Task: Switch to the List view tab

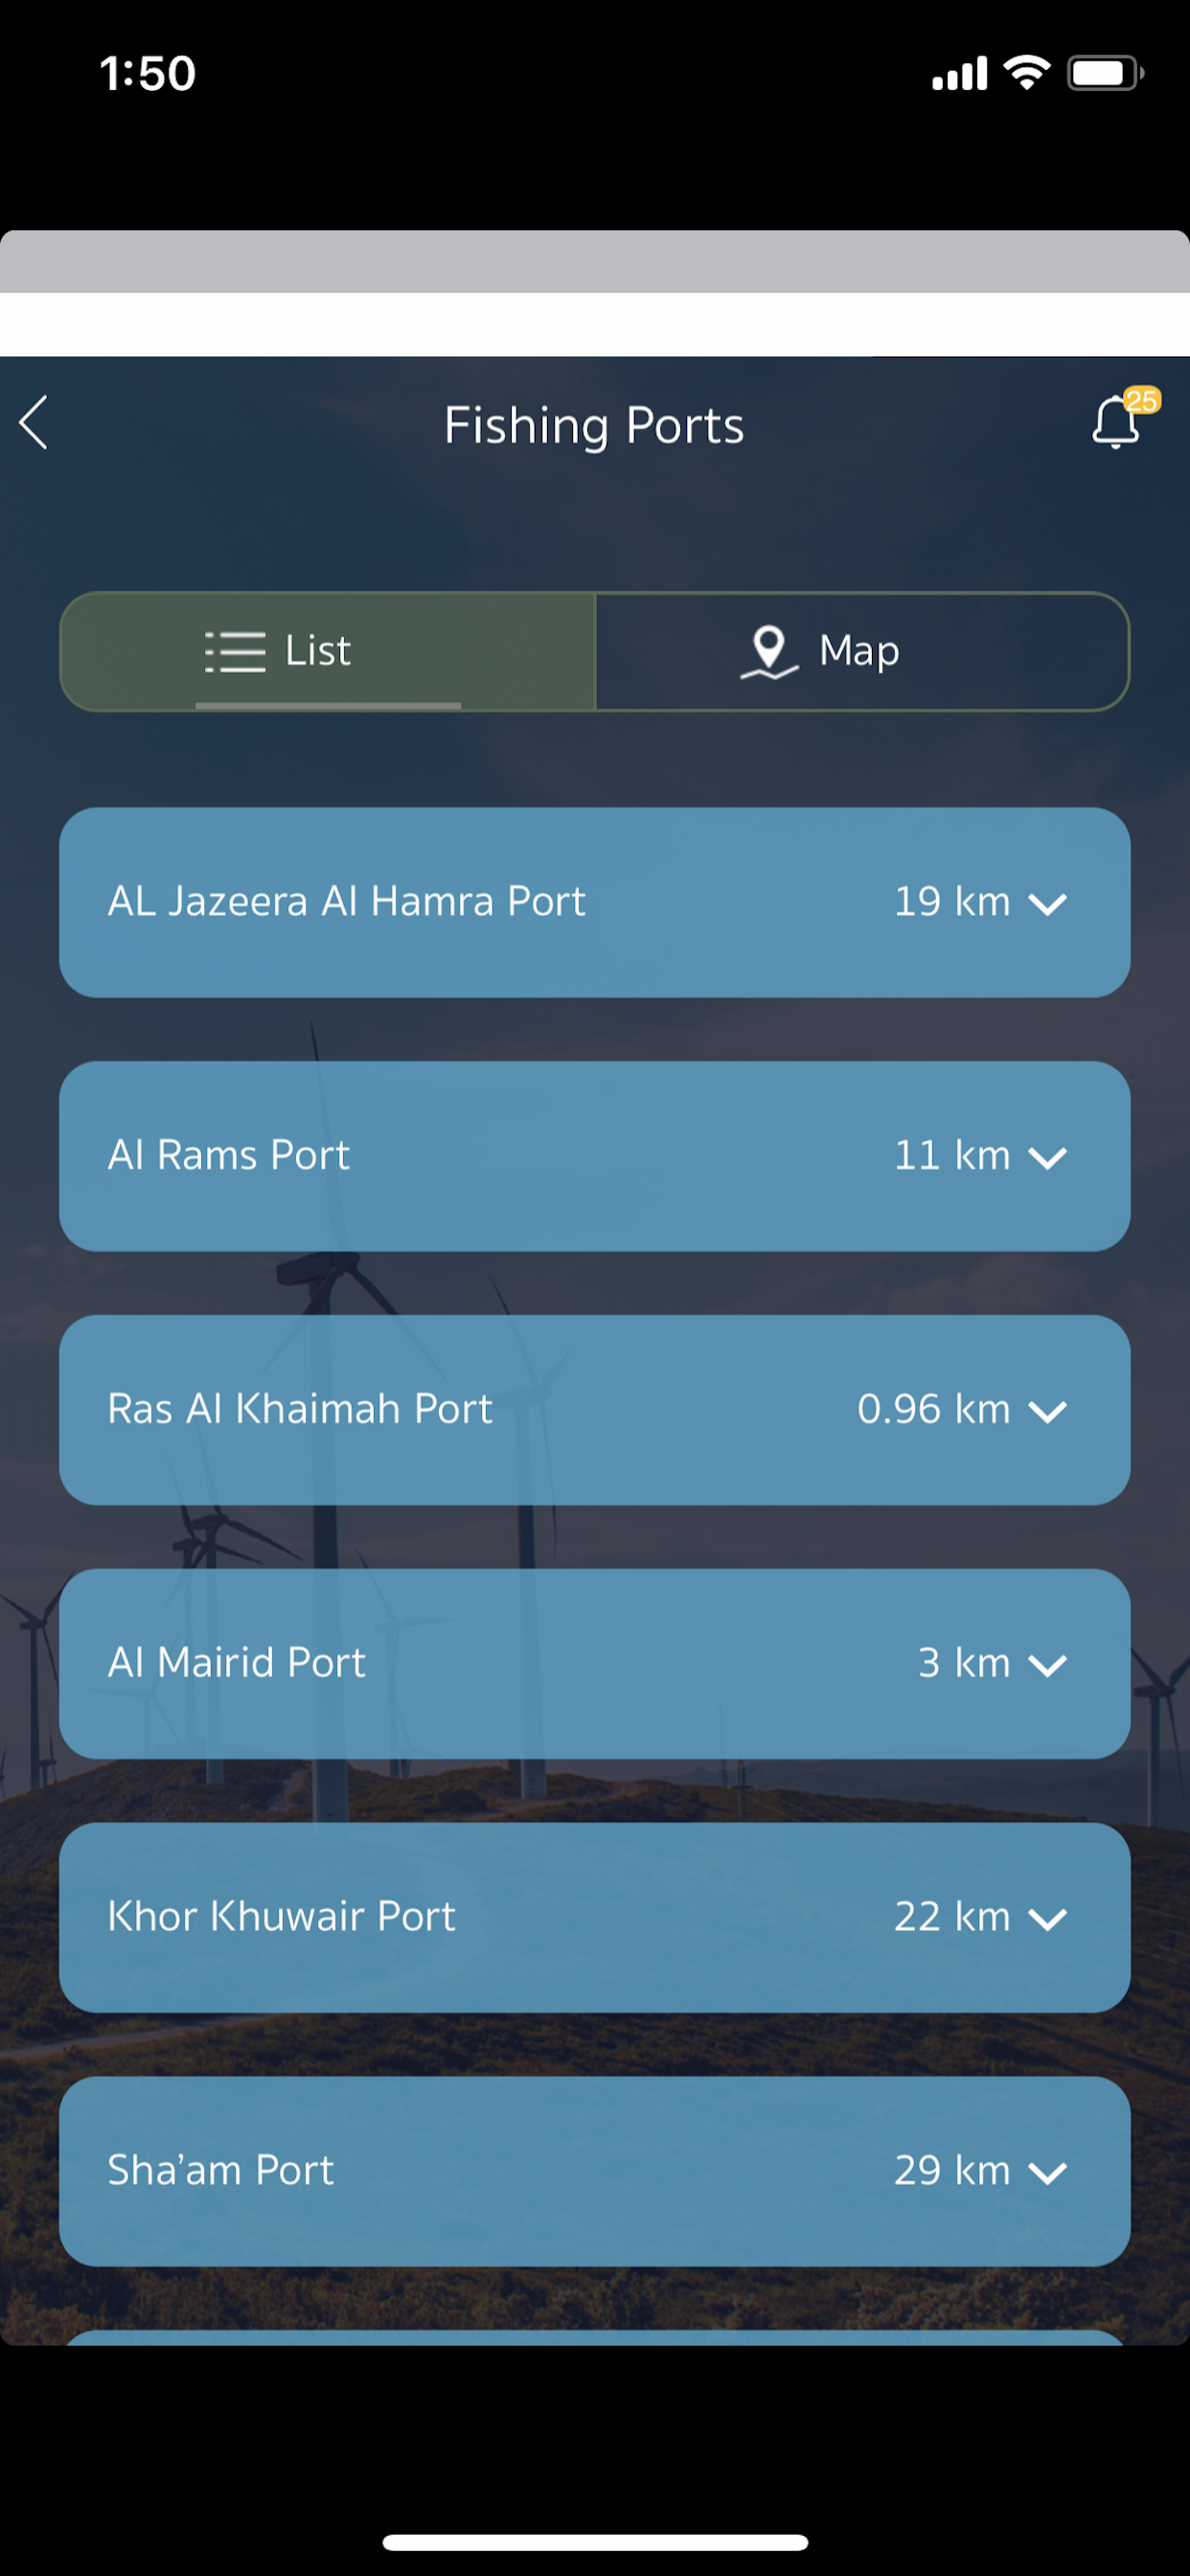Action: point(328,651)
